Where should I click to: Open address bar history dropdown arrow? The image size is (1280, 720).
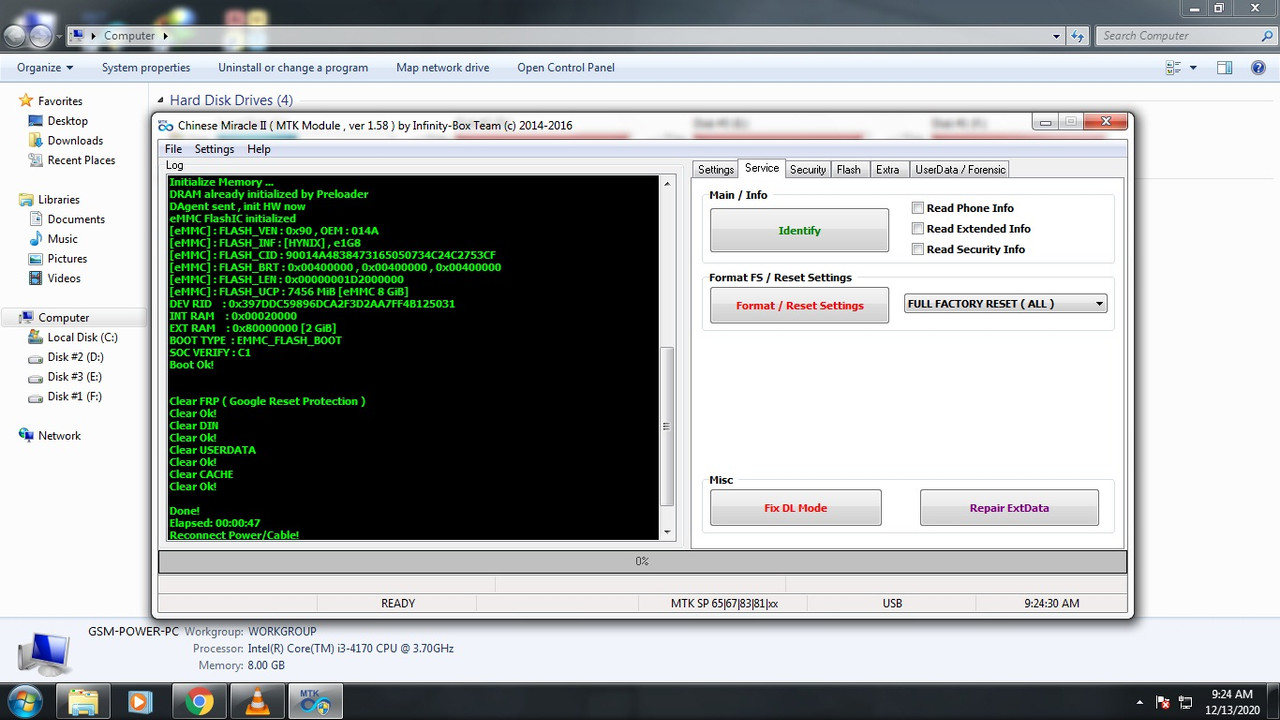1057,36
